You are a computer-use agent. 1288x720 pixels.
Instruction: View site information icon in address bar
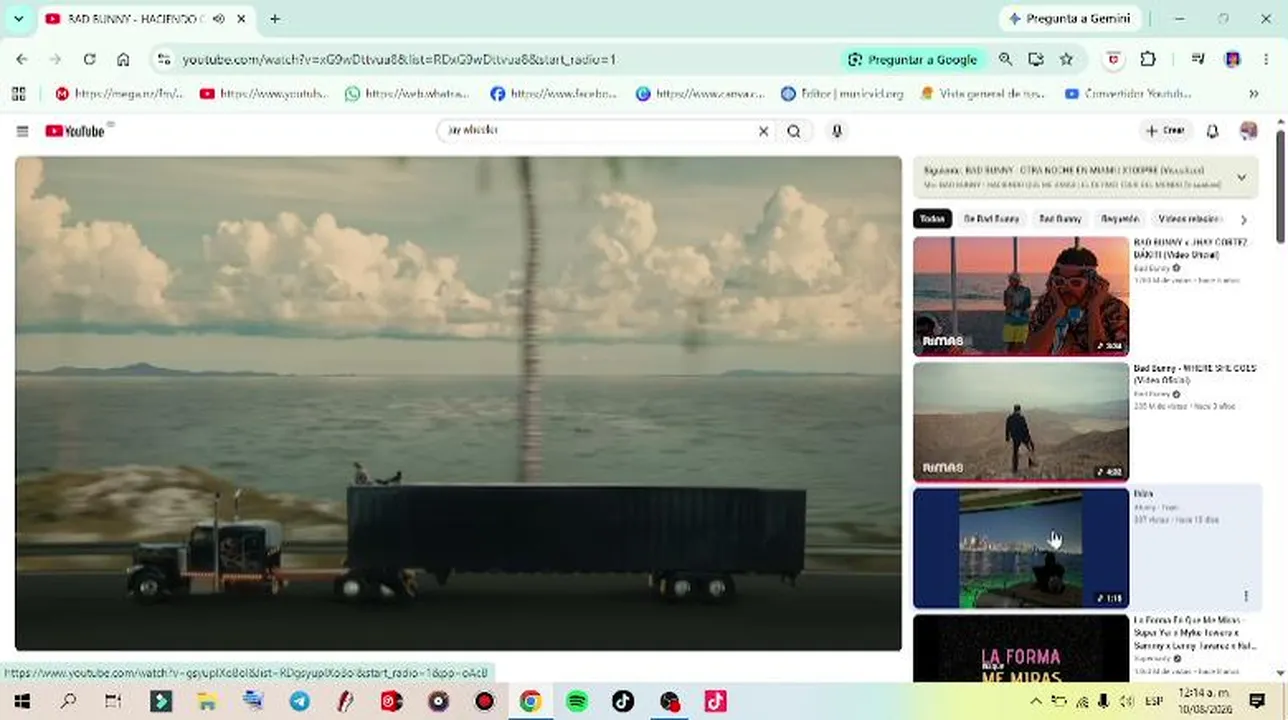(x=165, y=60)
